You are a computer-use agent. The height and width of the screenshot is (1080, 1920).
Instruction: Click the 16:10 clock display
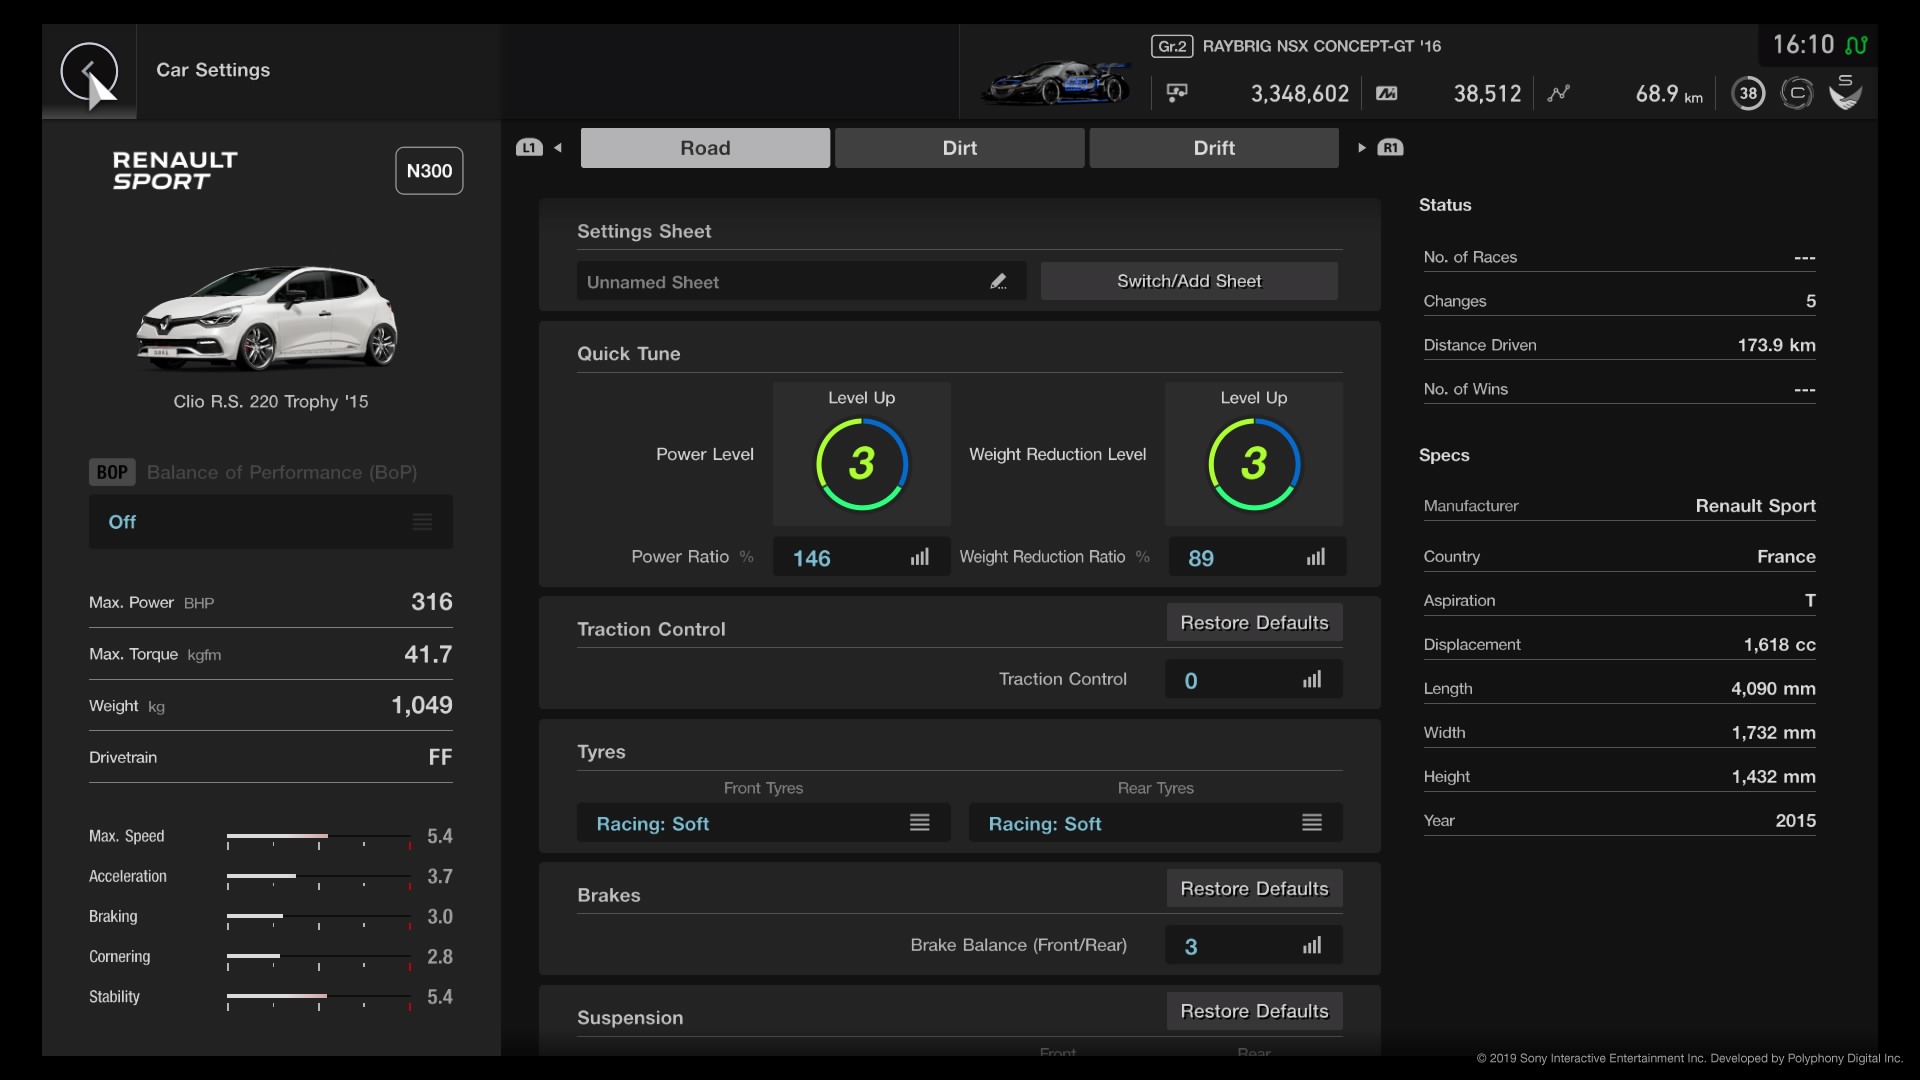click(x=1803, y=45)
